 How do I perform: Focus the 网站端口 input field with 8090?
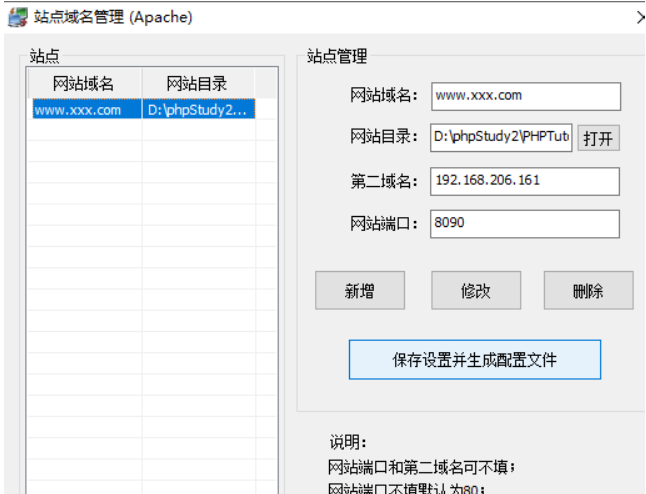click(525, 224)
